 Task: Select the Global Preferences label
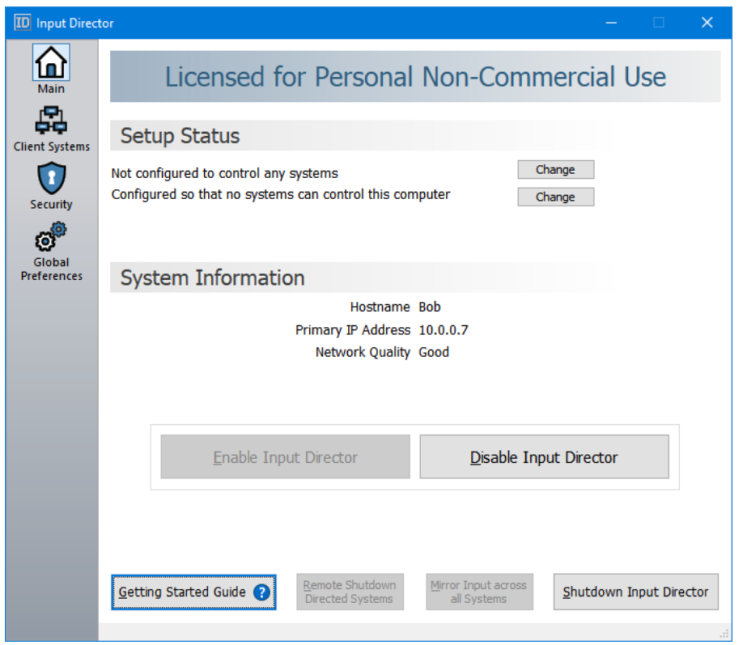(52, 269)
